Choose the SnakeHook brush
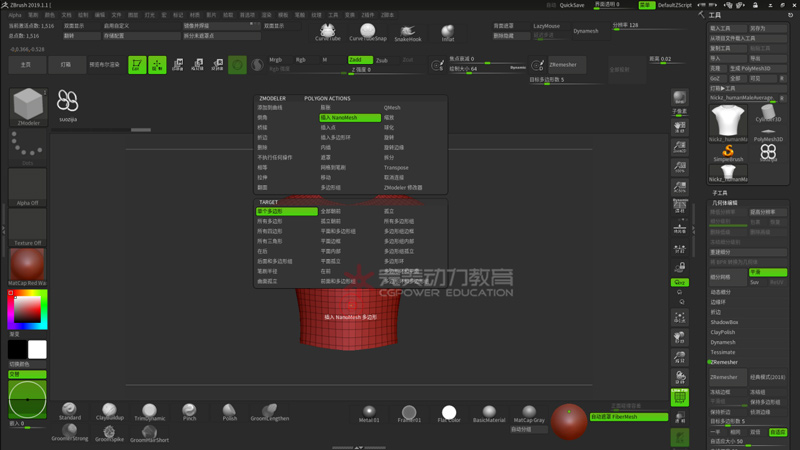Image resolution: width=800 pixels, height=450 pixels. [x=407, y=32]
